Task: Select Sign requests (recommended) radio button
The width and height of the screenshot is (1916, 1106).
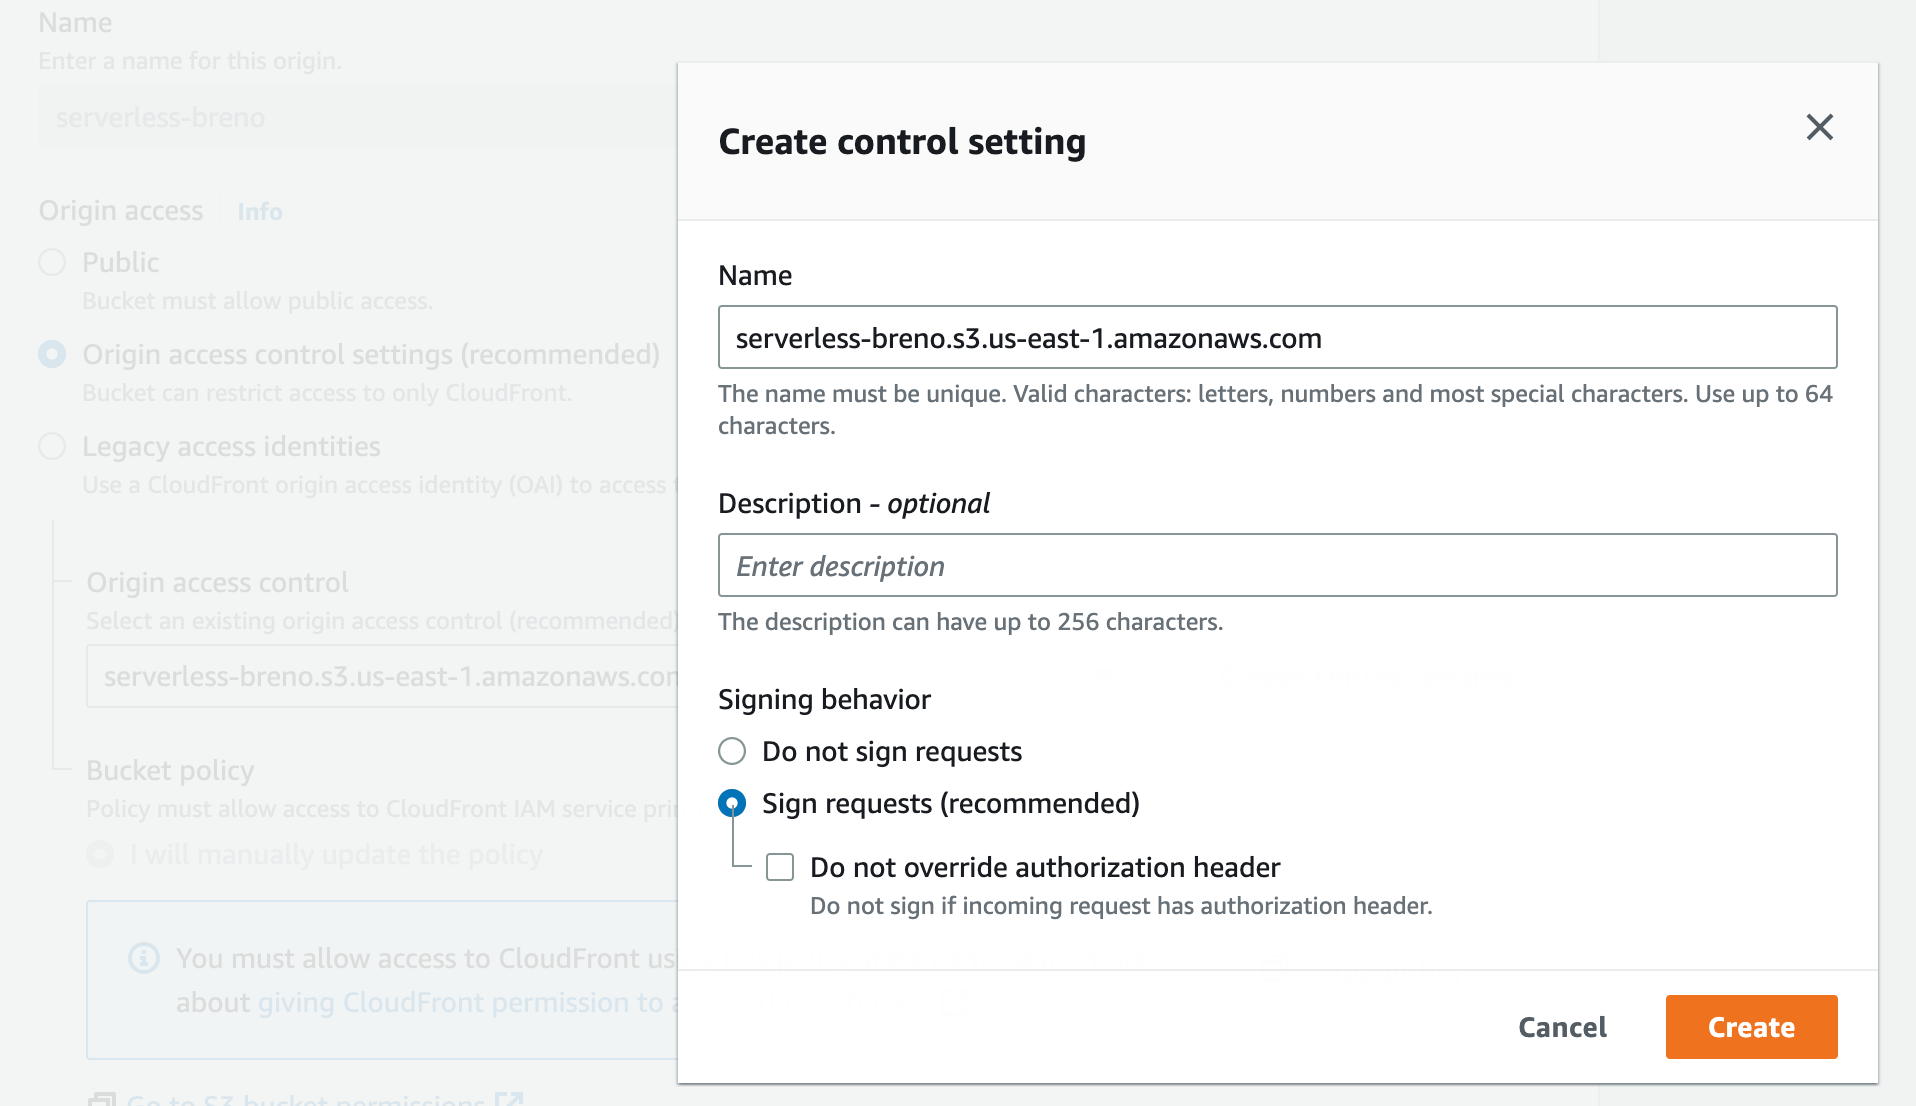Action: [x=732, y=803]
